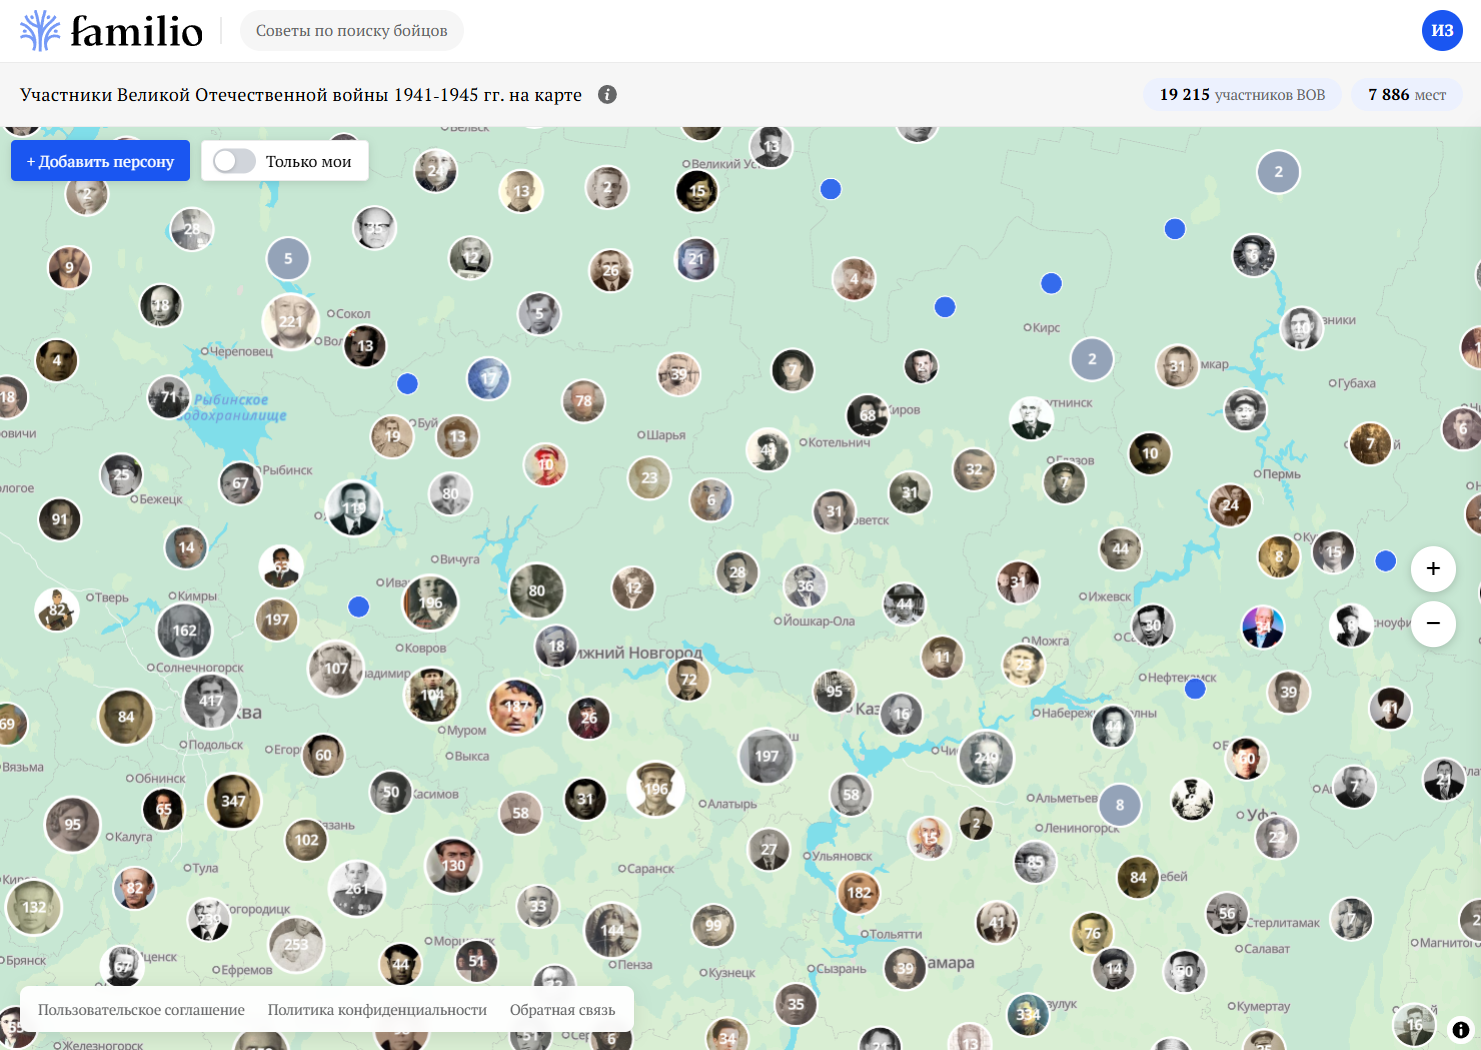Toggle the Только мои switch
Viewport: 1481px width, 1050px height.
coord(235,161)
